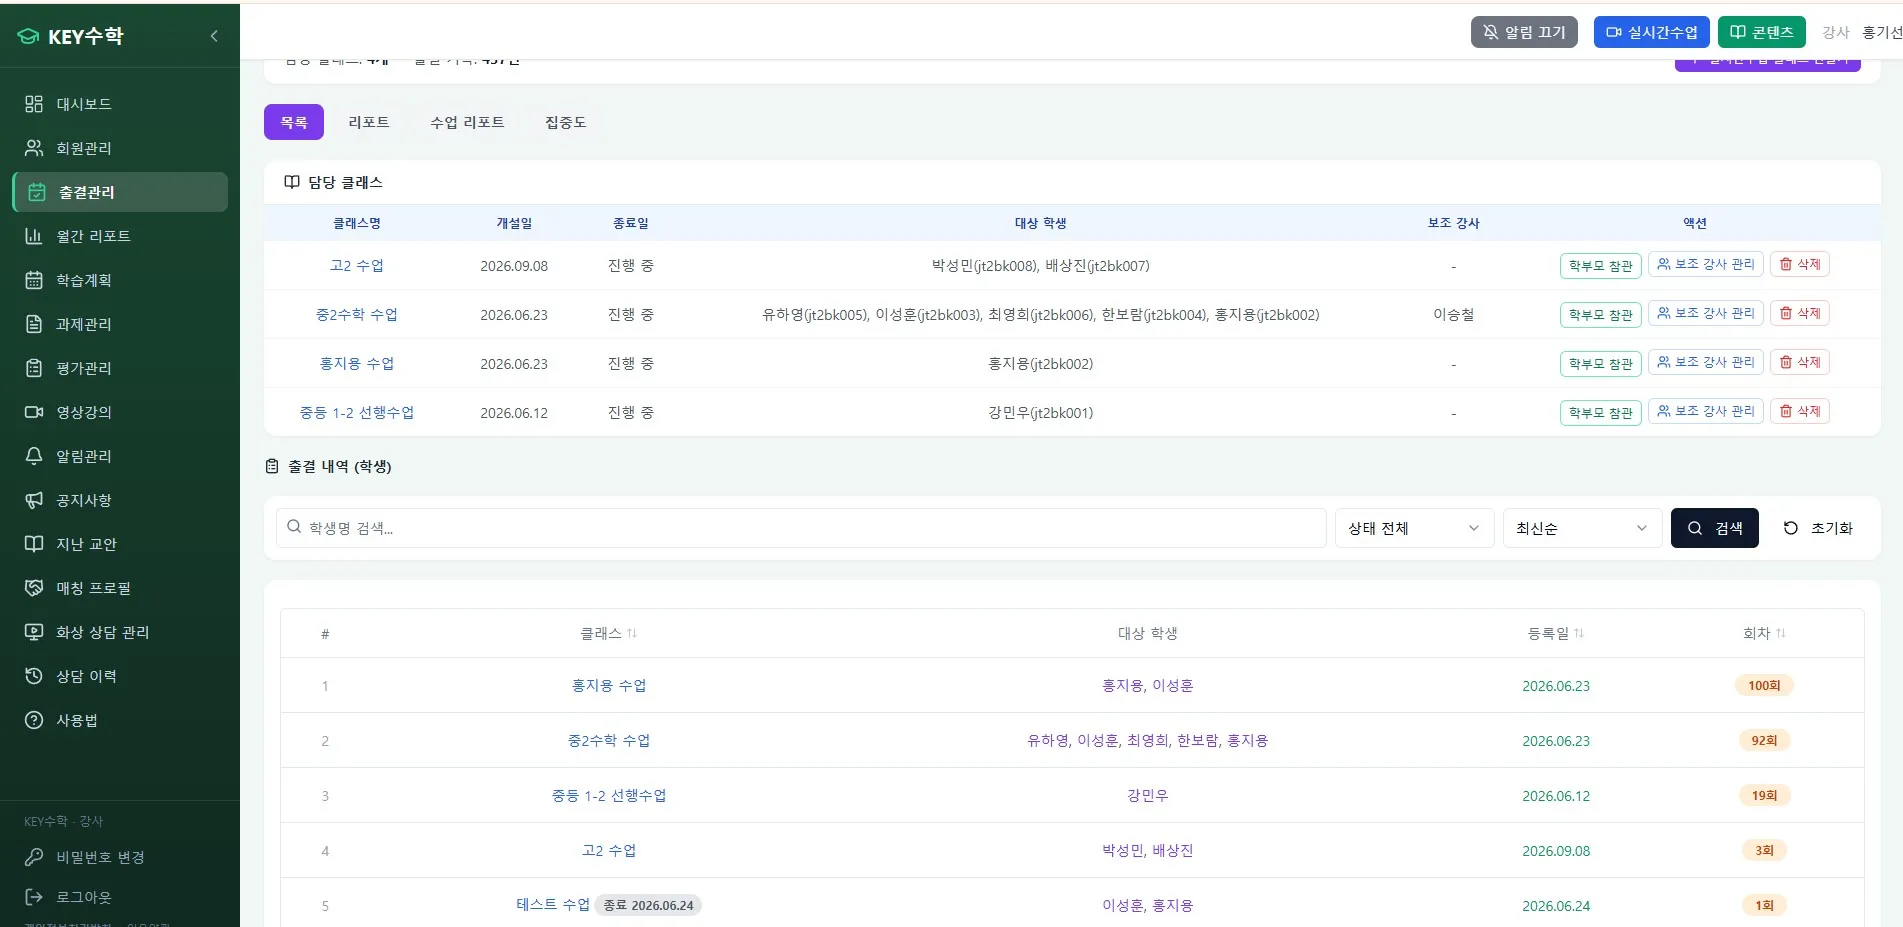Screen dimensions: 1903x927
Task: Open the 대시보드 sidebar icon
Action: (34, 104)
